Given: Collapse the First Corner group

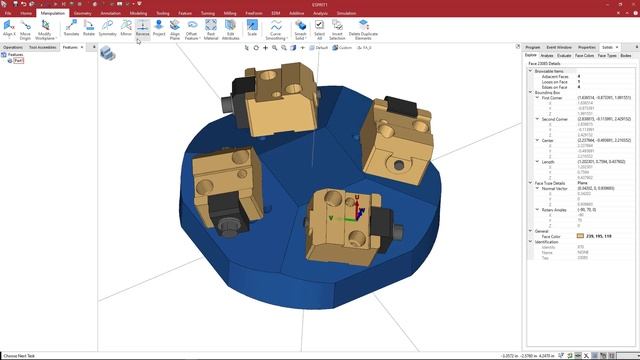Looking at the screenshot, I should 537,98.
